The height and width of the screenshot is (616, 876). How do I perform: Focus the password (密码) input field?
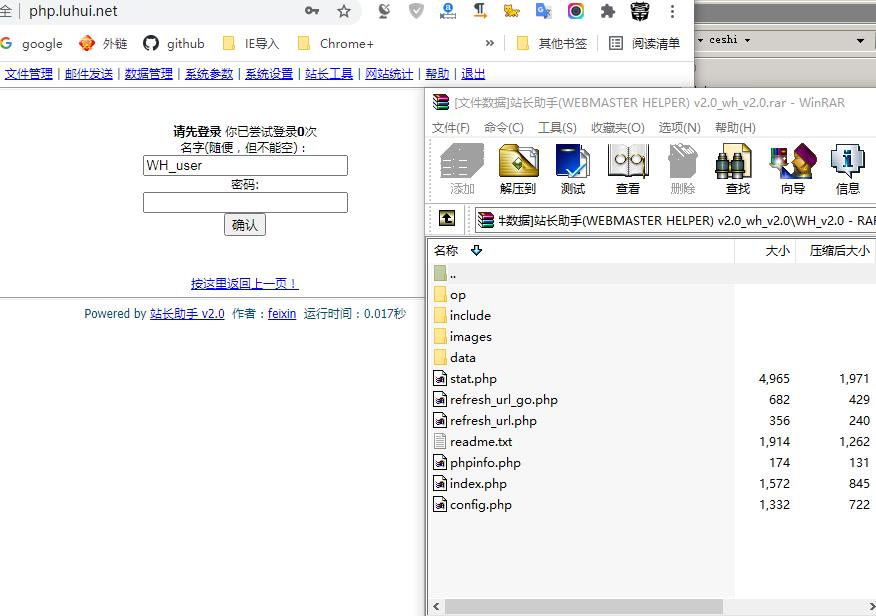tap(245, 202)
